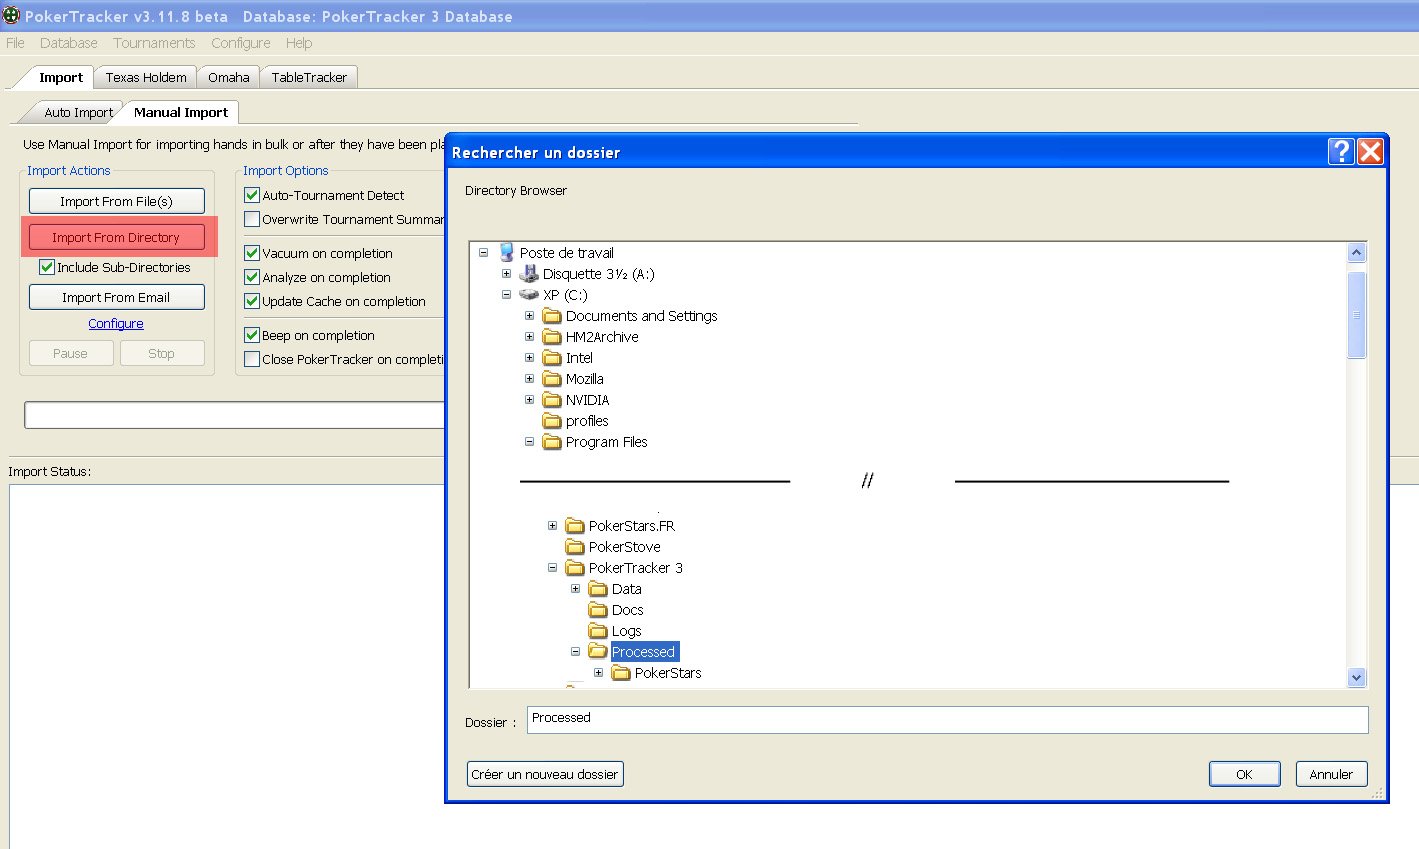
Task: Switch to the Texas Holdem tab
Action: (x=146, y=77)
